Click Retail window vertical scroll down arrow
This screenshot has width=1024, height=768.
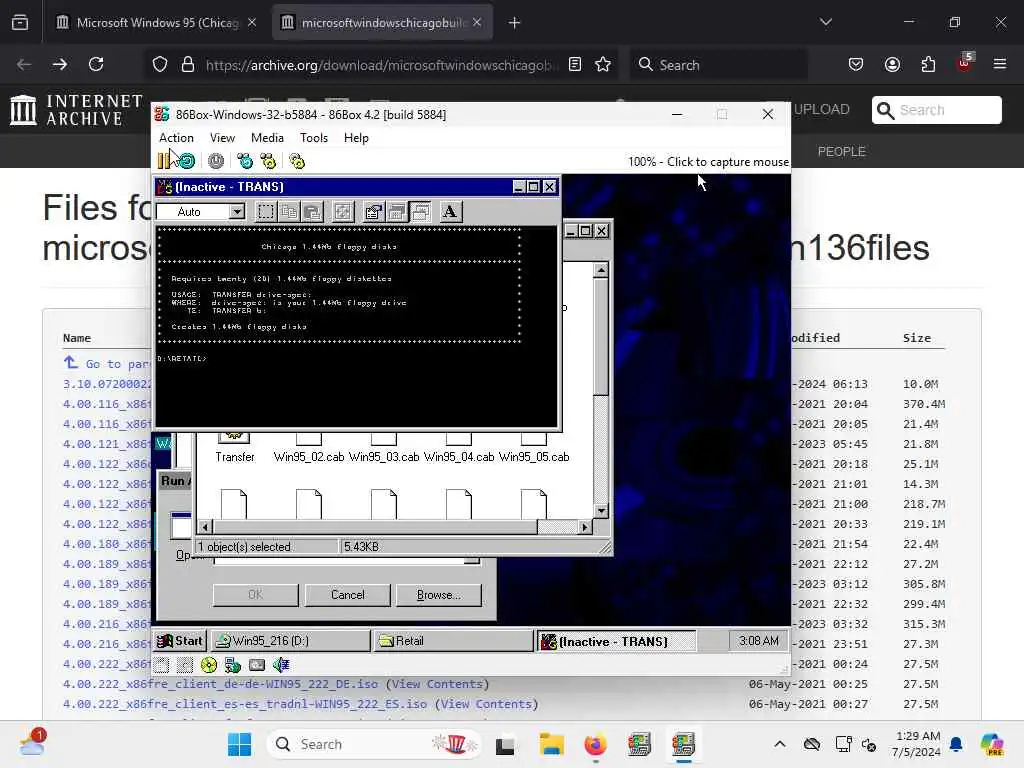pos(601,511)
